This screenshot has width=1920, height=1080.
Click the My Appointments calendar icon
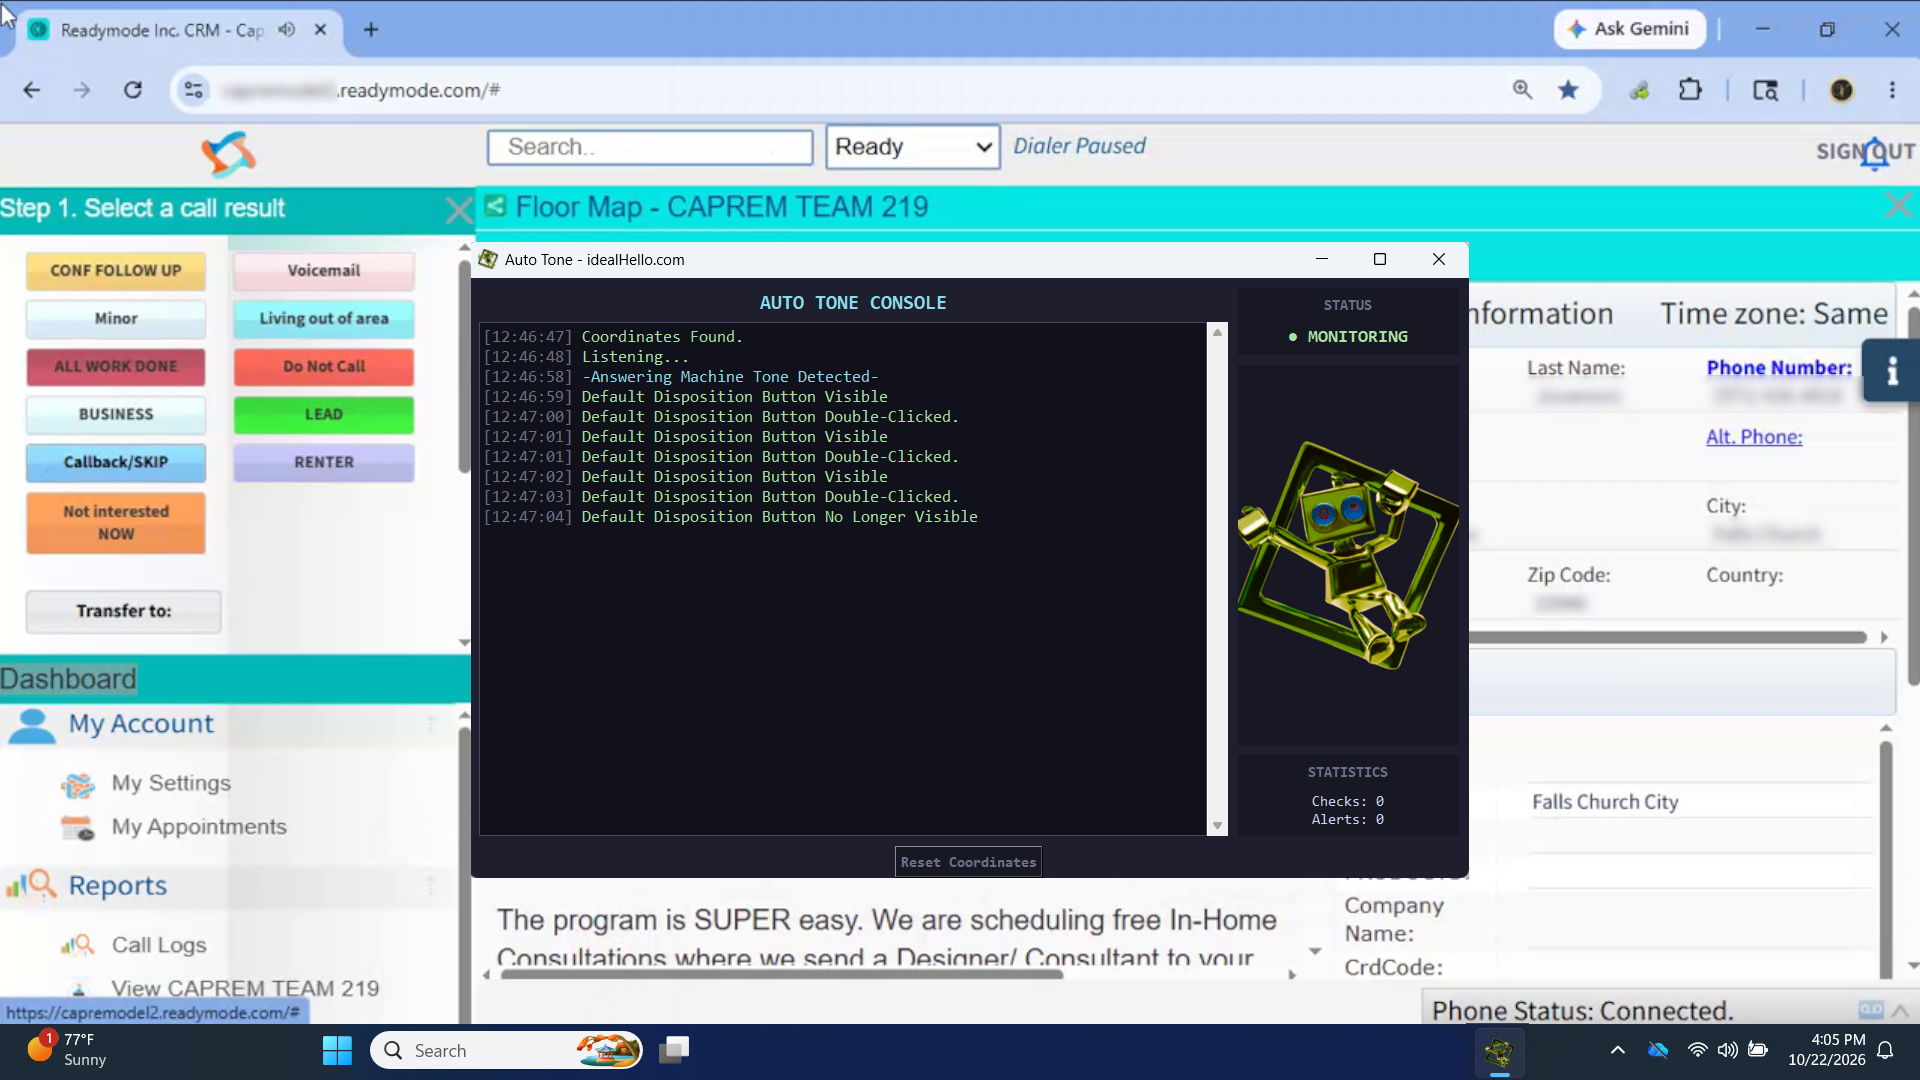pyautogui.click(x=78, y=828)
